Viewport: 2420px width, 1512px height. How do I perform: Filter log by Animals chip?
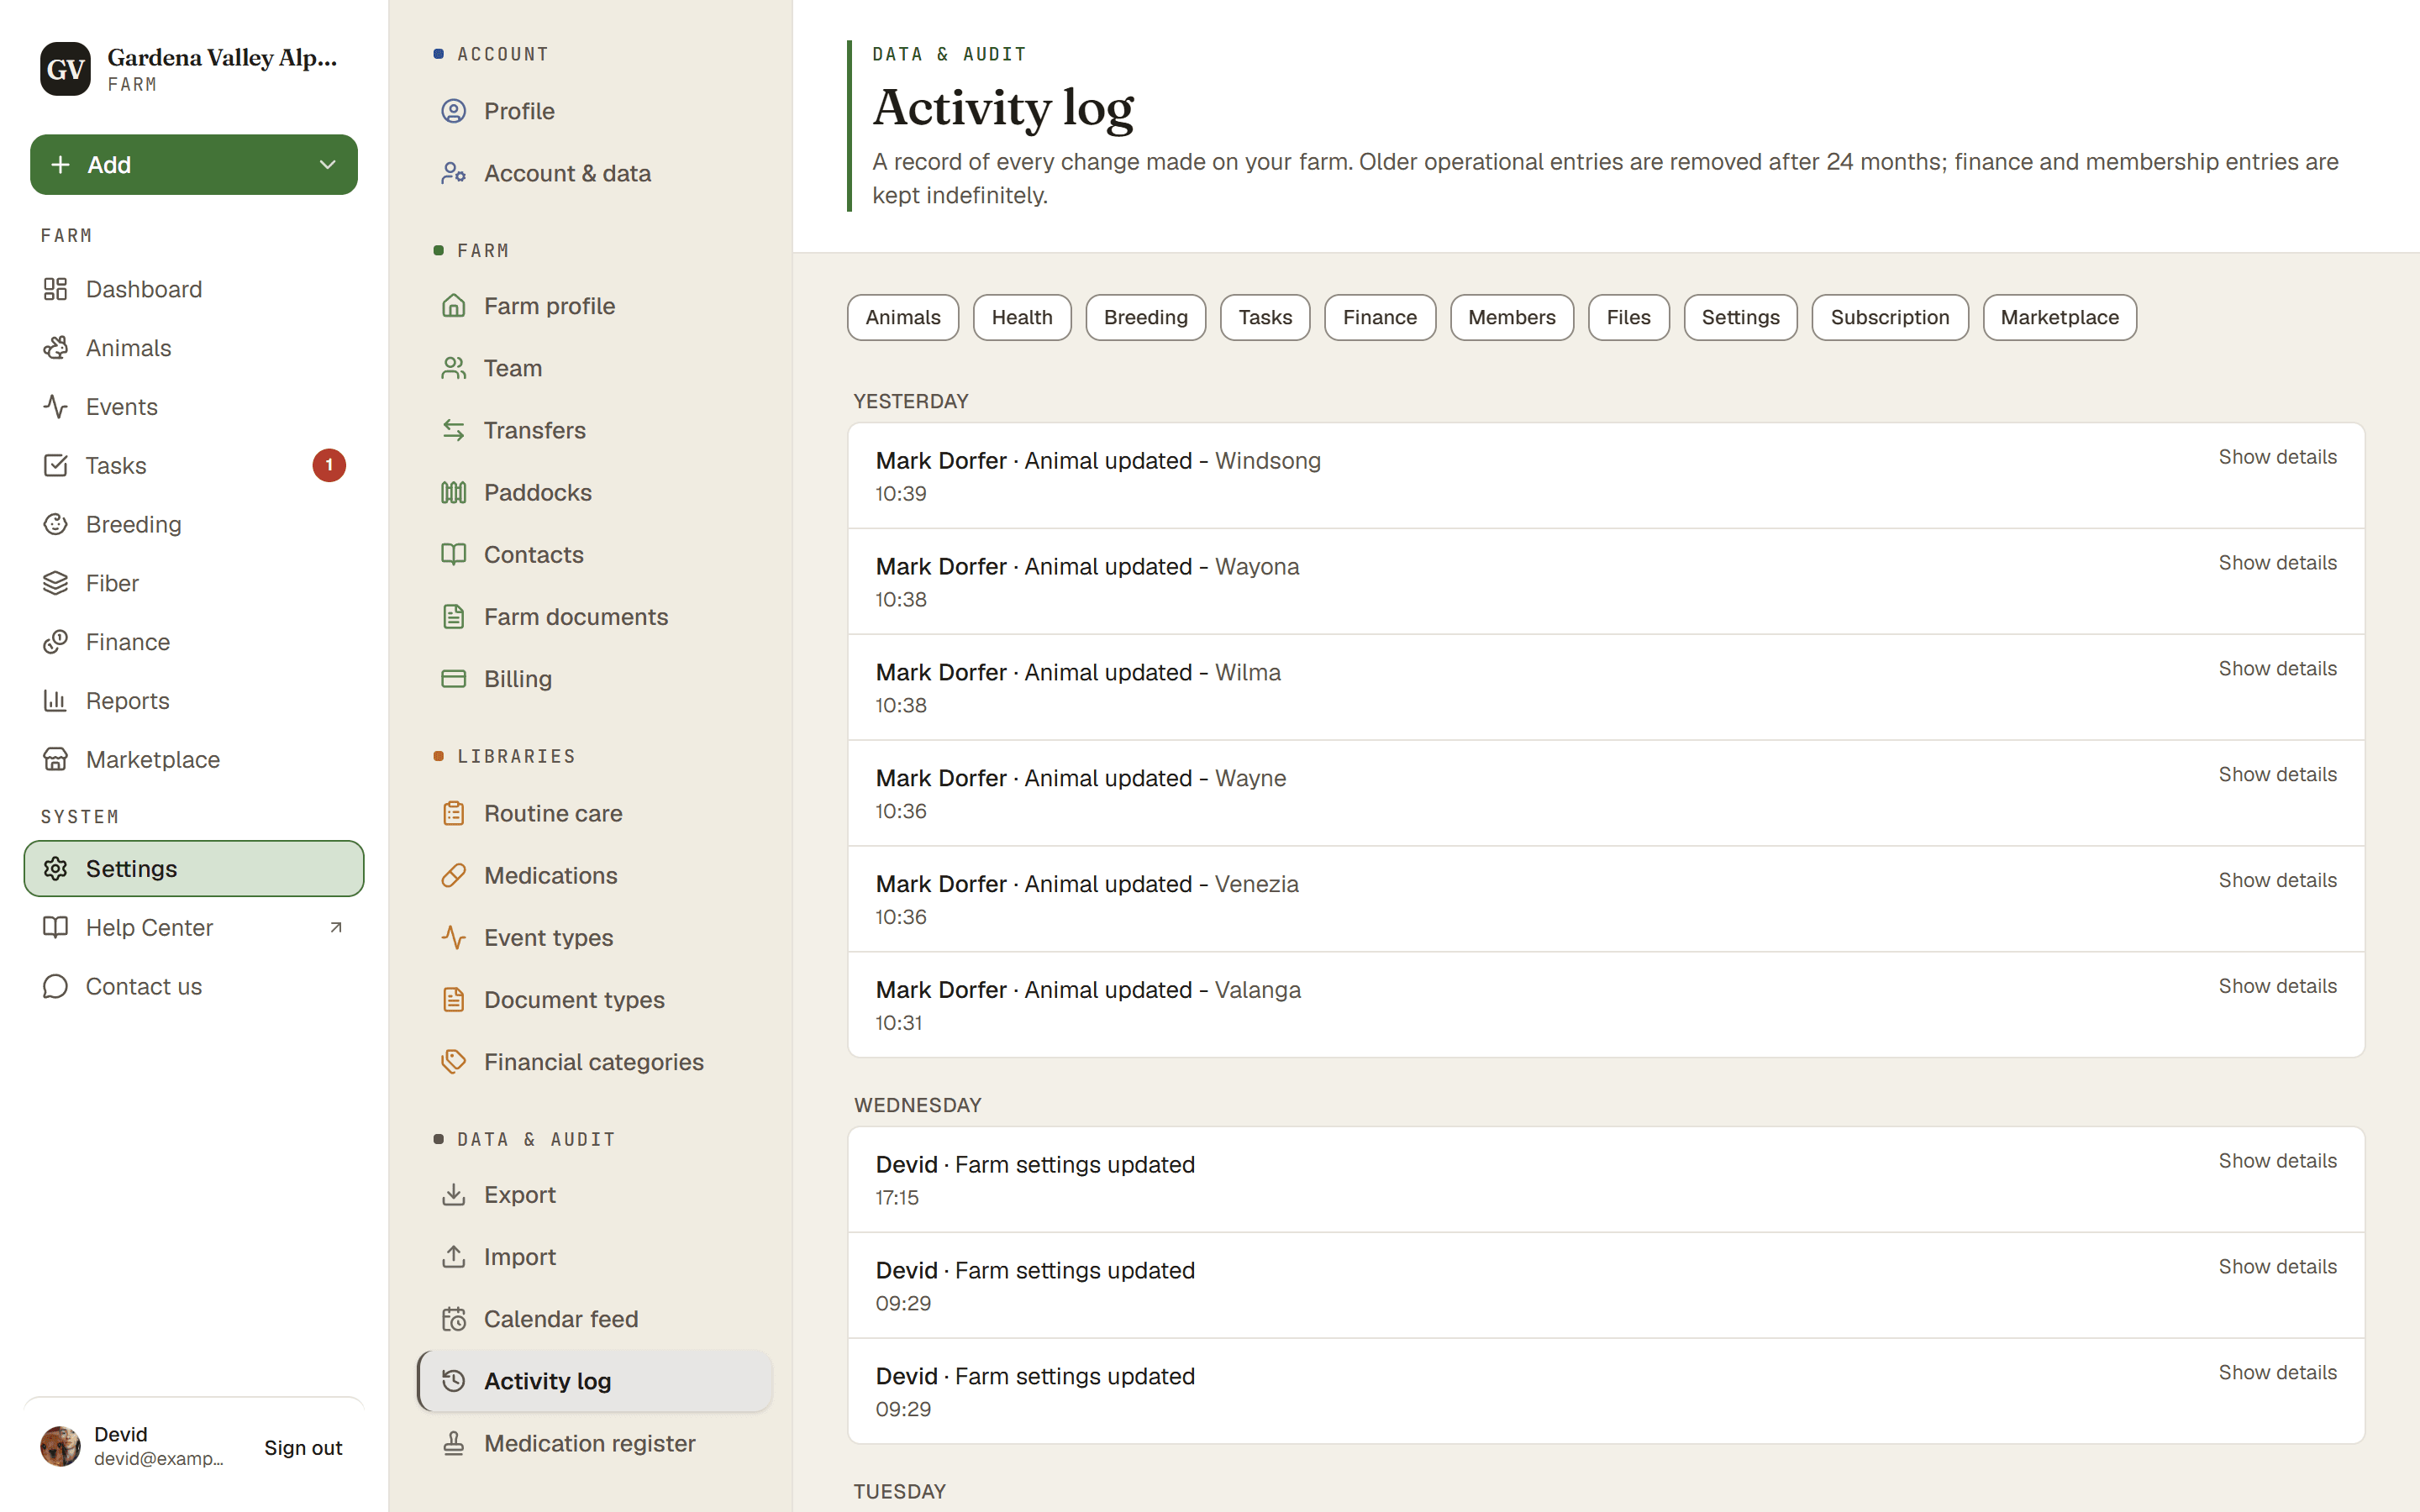[903, 317]
